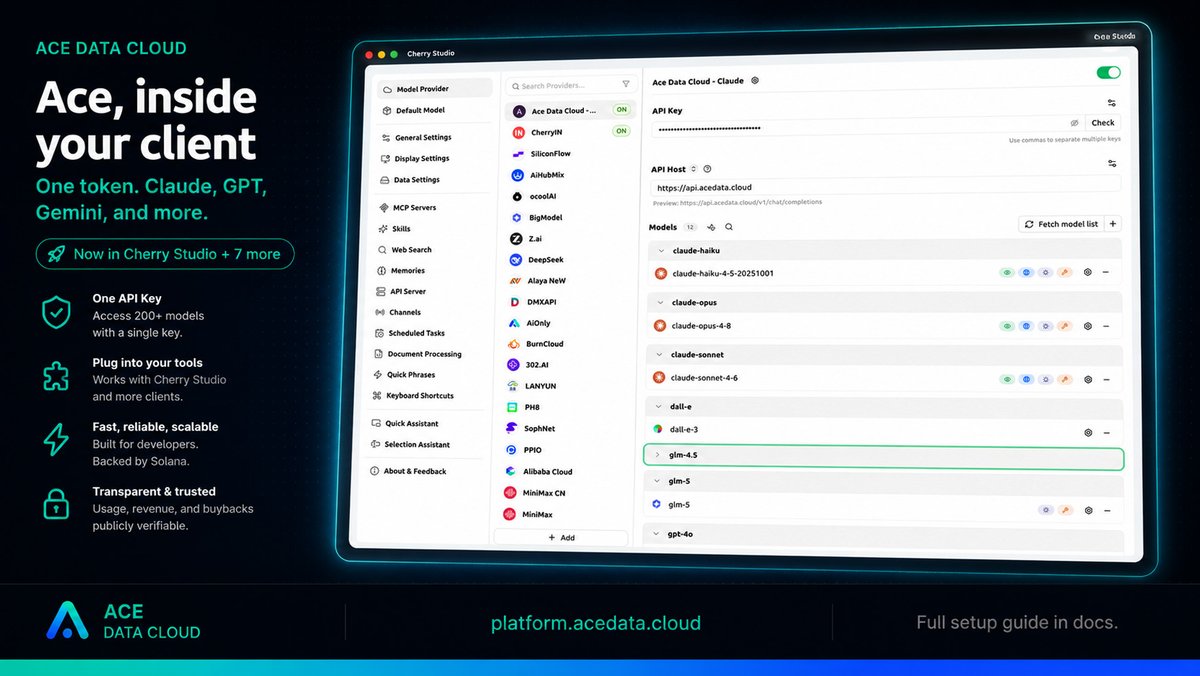Click the search icon in Models header
1200x676 pixels.
coord(729,227)
